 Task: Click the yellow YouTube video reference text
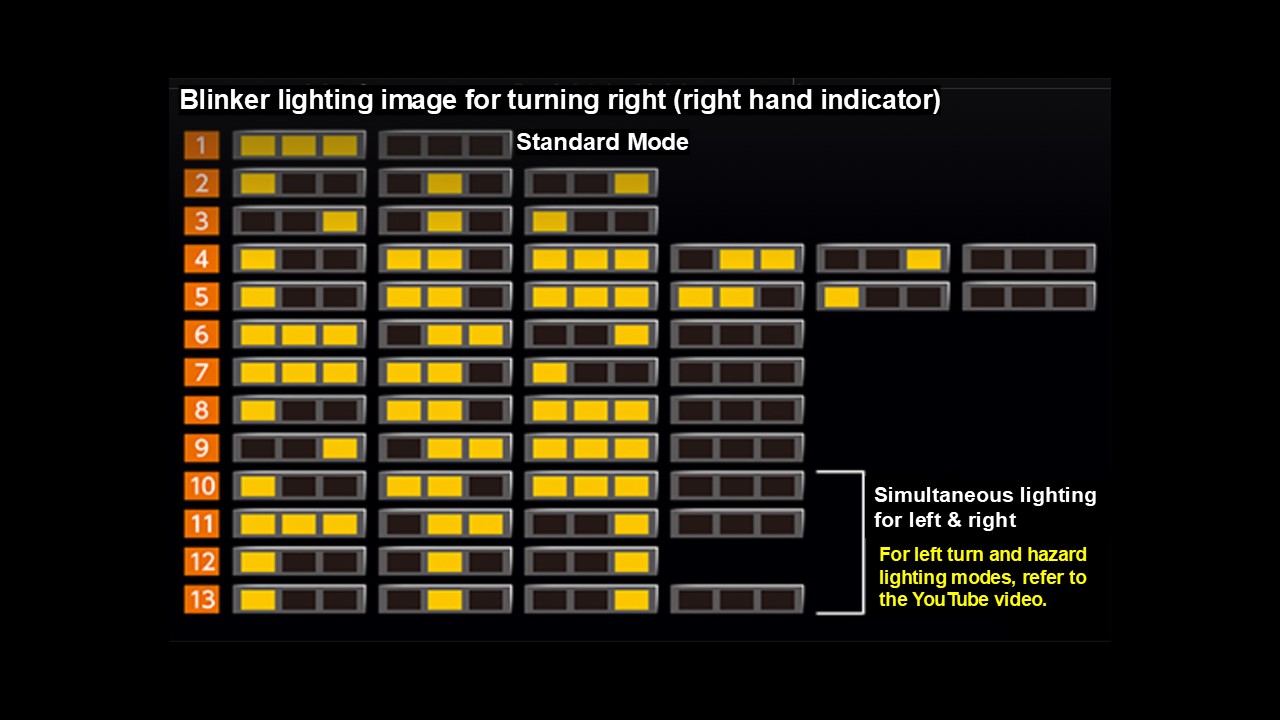pyautogui.click(x=982, y=577)
